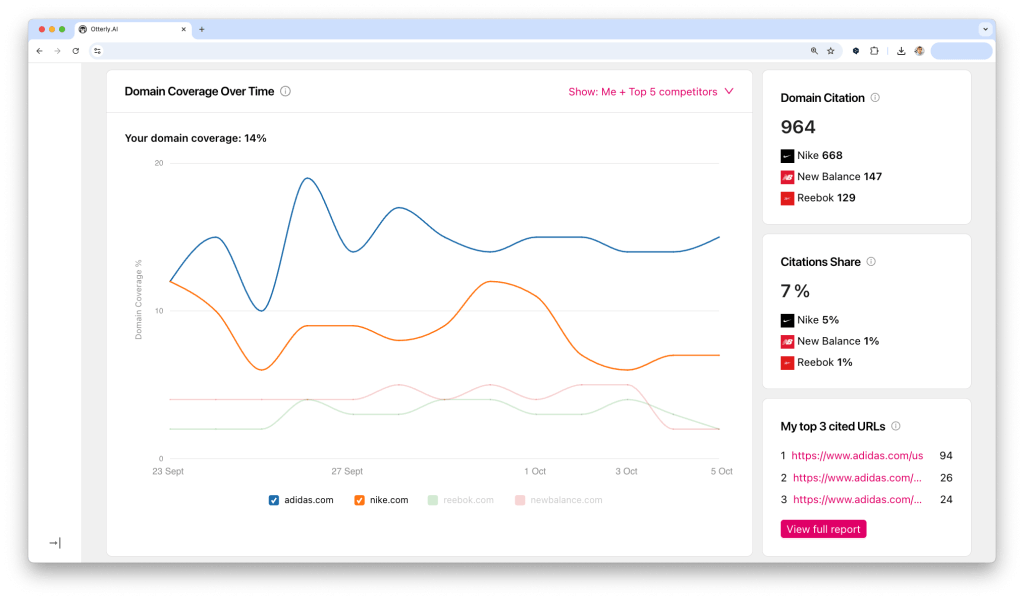
Task: Click the 5 Oct axis label
Action: [x=722, y=471]
